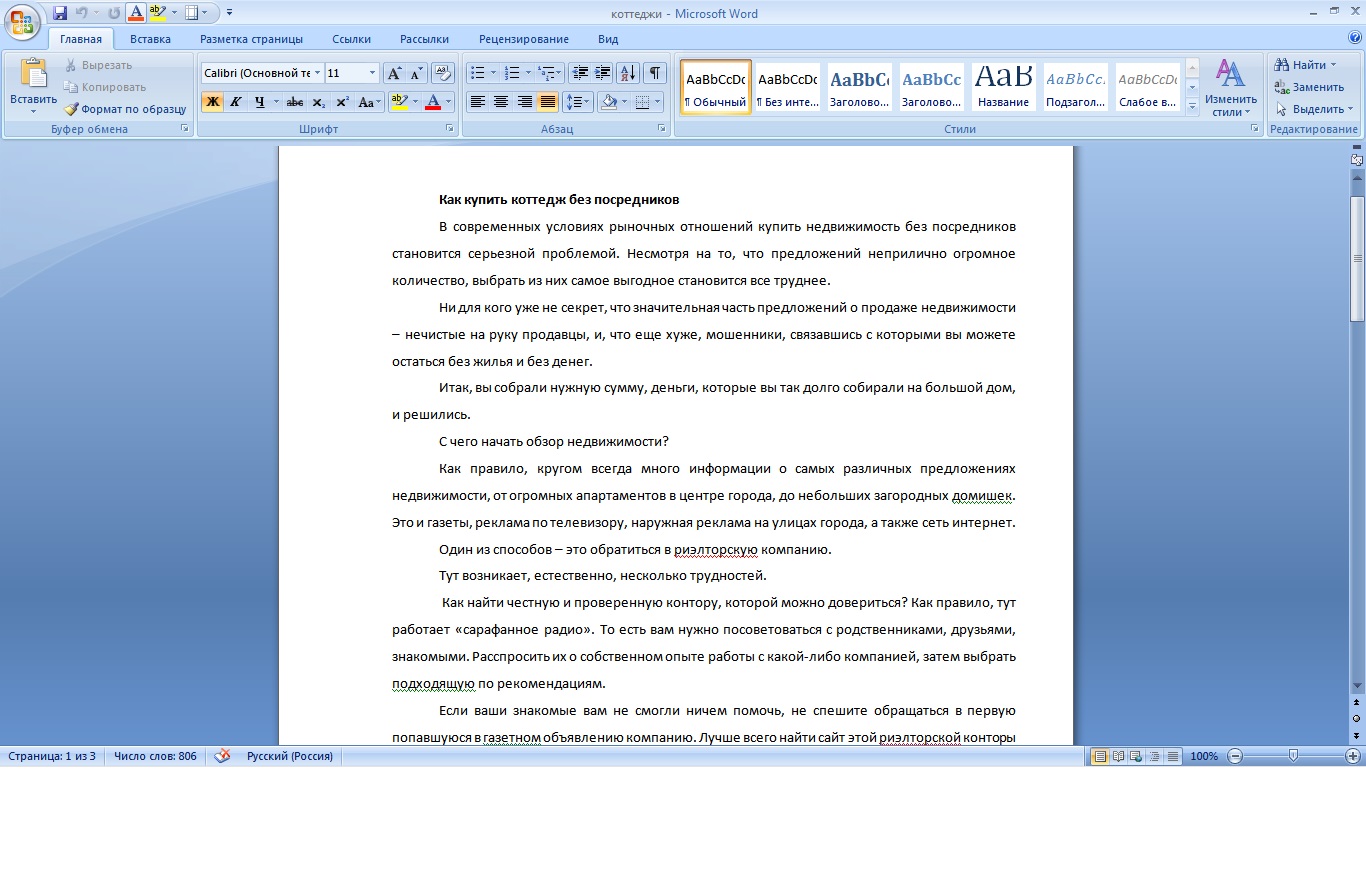Expand the Styles gallery list

pyautogui.click(x=1192, y=105)
